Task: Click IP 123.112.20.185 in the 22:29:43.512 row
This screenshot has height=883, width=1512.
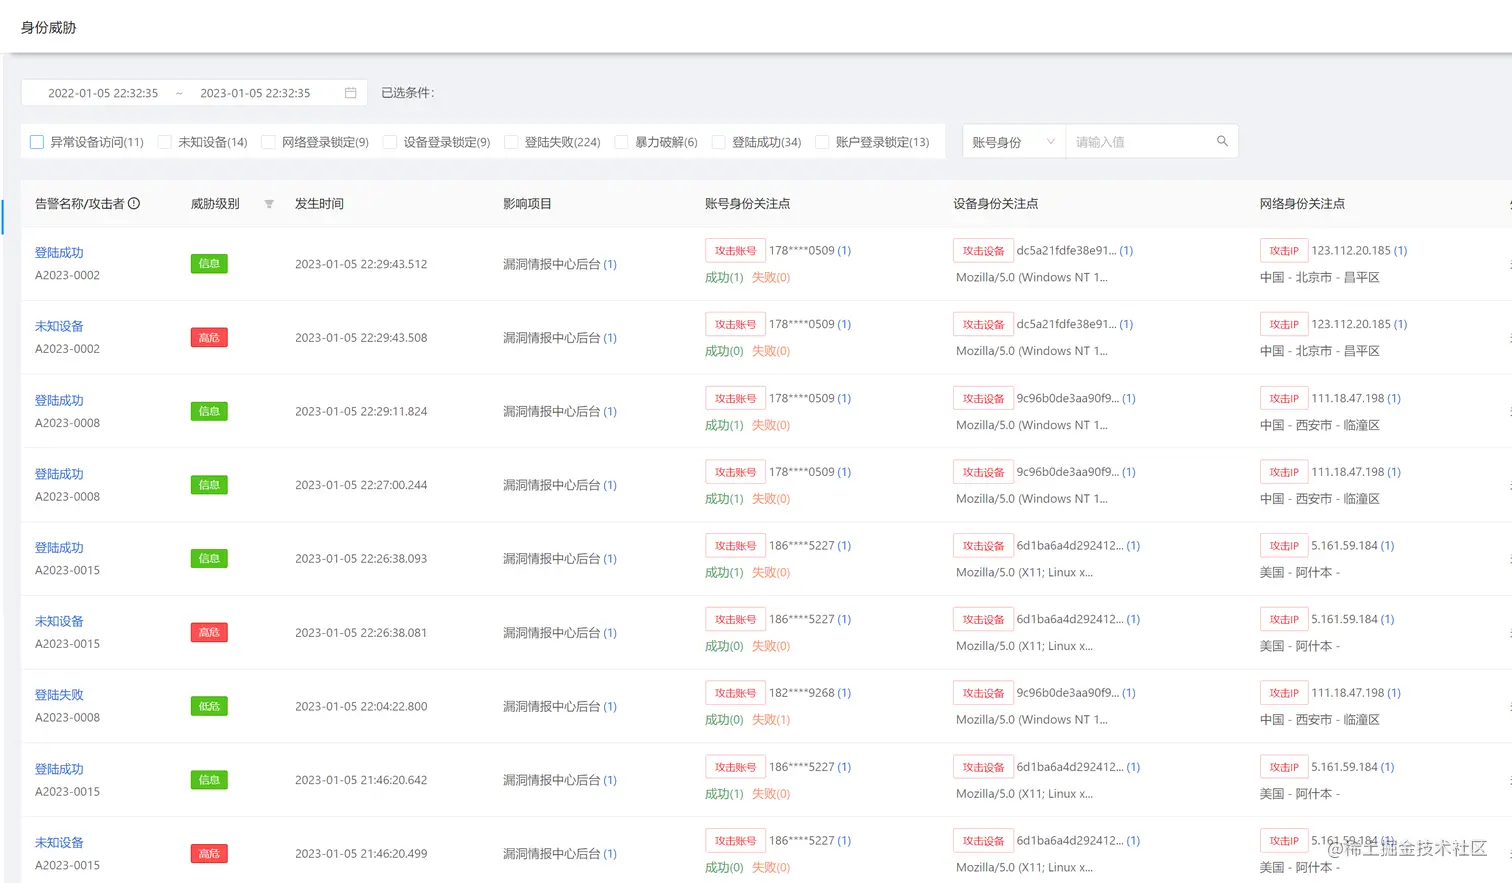Action: tap(1351, 251)
